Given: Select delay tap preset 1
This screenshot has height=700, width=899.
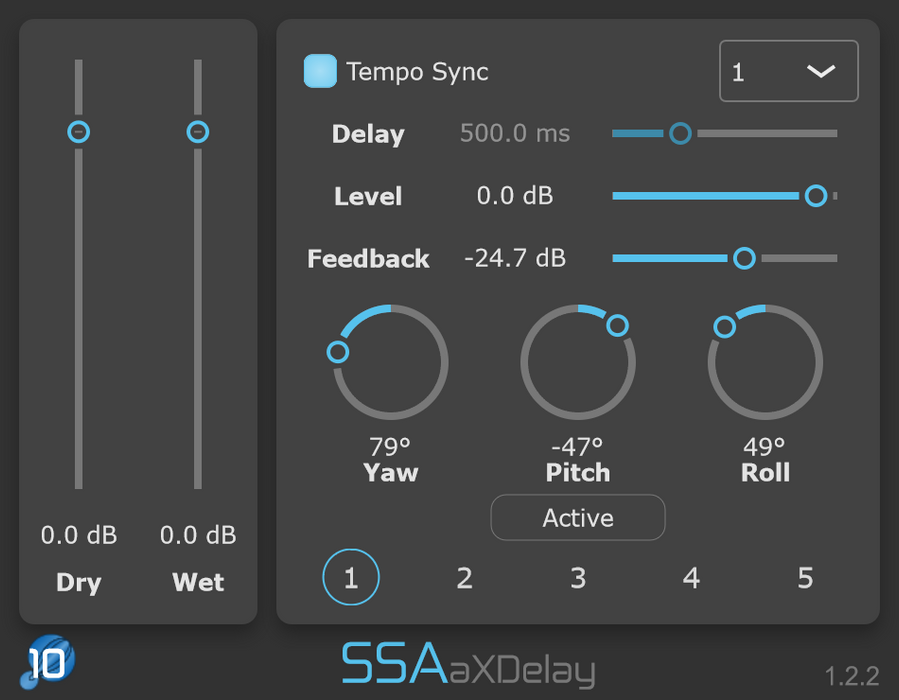Looking at the screenshot, I should click(x=351, y=577).
